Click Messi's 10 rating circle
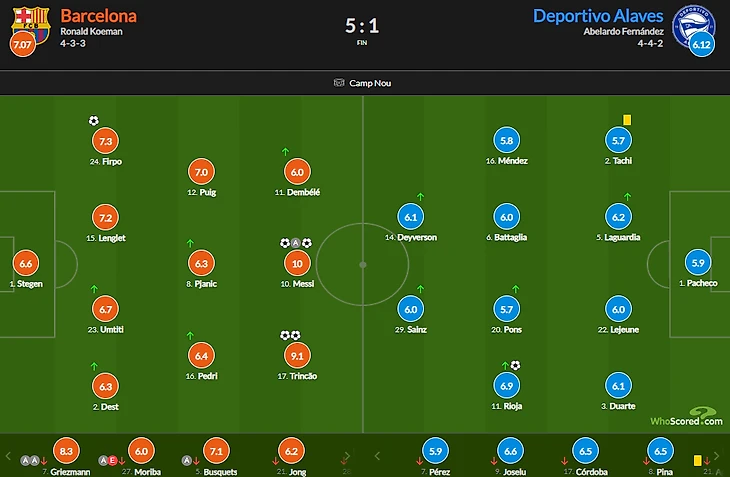Viewport: 730px width, 477px height. (x=297, y=263)
